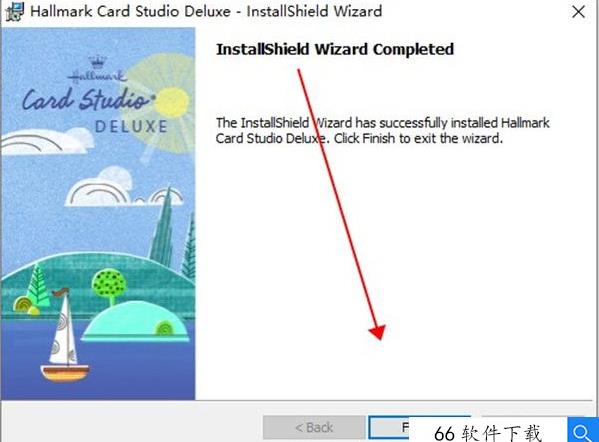Image resolution: width=599 pixels, height=442 pixels.
Task: Click the greyed-out Back button
Action: tap(314, 427)
